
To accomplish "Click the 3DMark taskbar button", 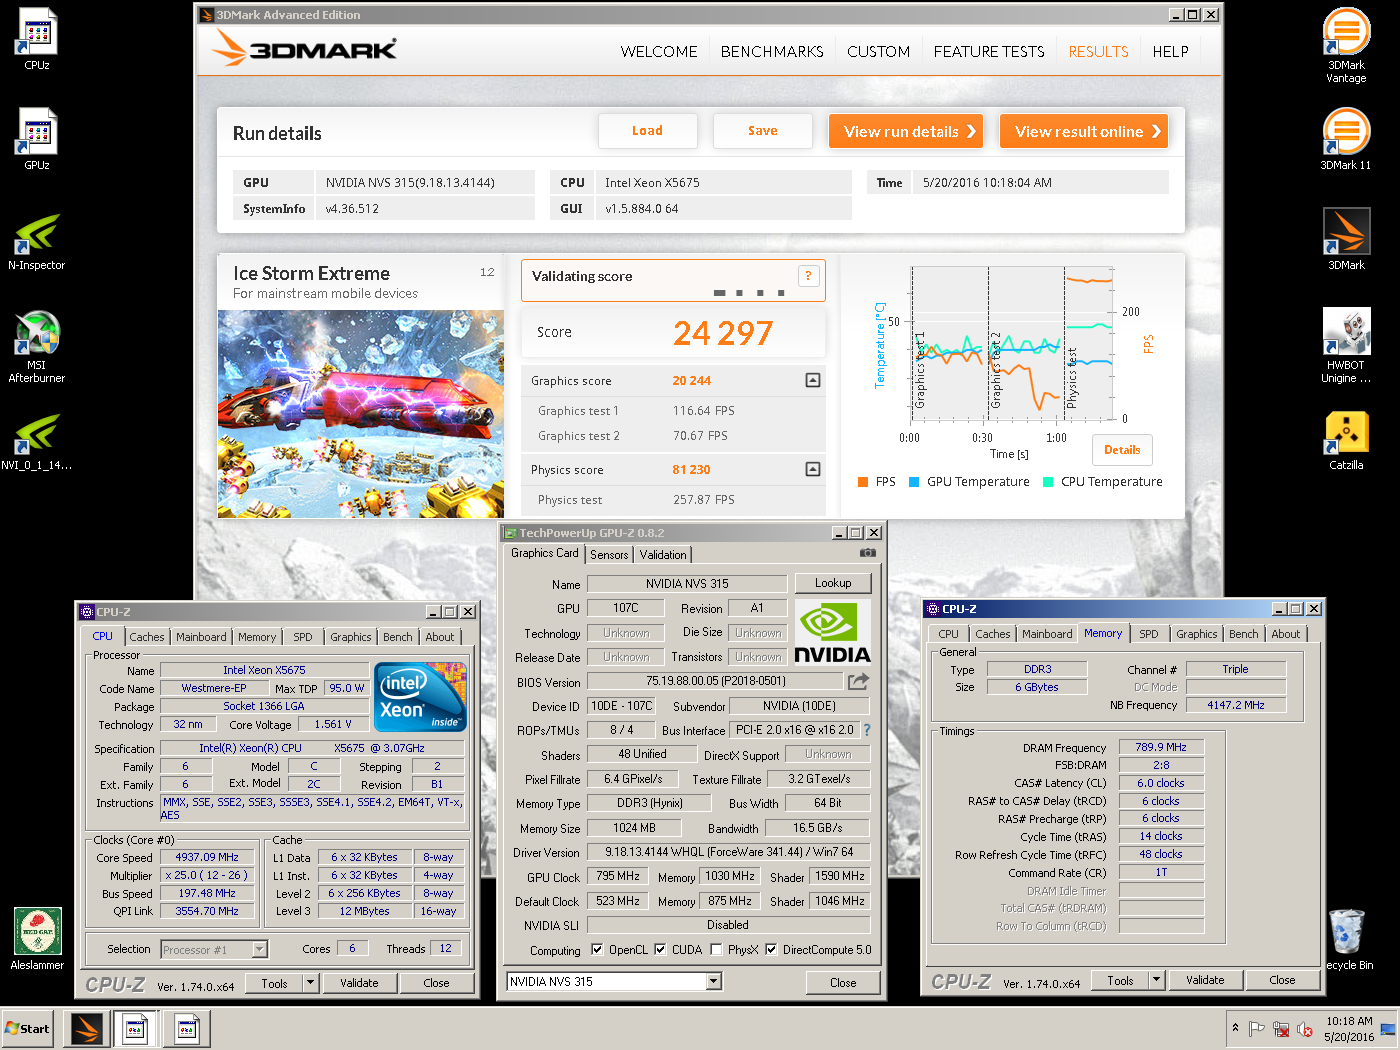I will pos(87,1029).
